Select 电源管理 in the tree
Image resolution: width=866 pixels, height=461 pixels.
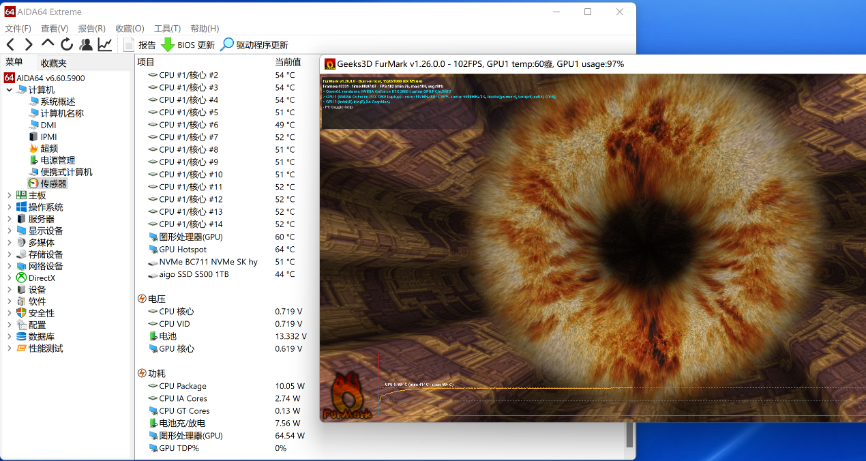56,160
